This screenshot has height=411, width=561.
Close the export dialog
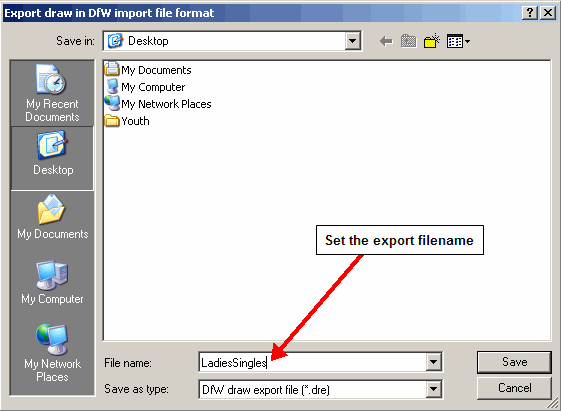[548, 13]
